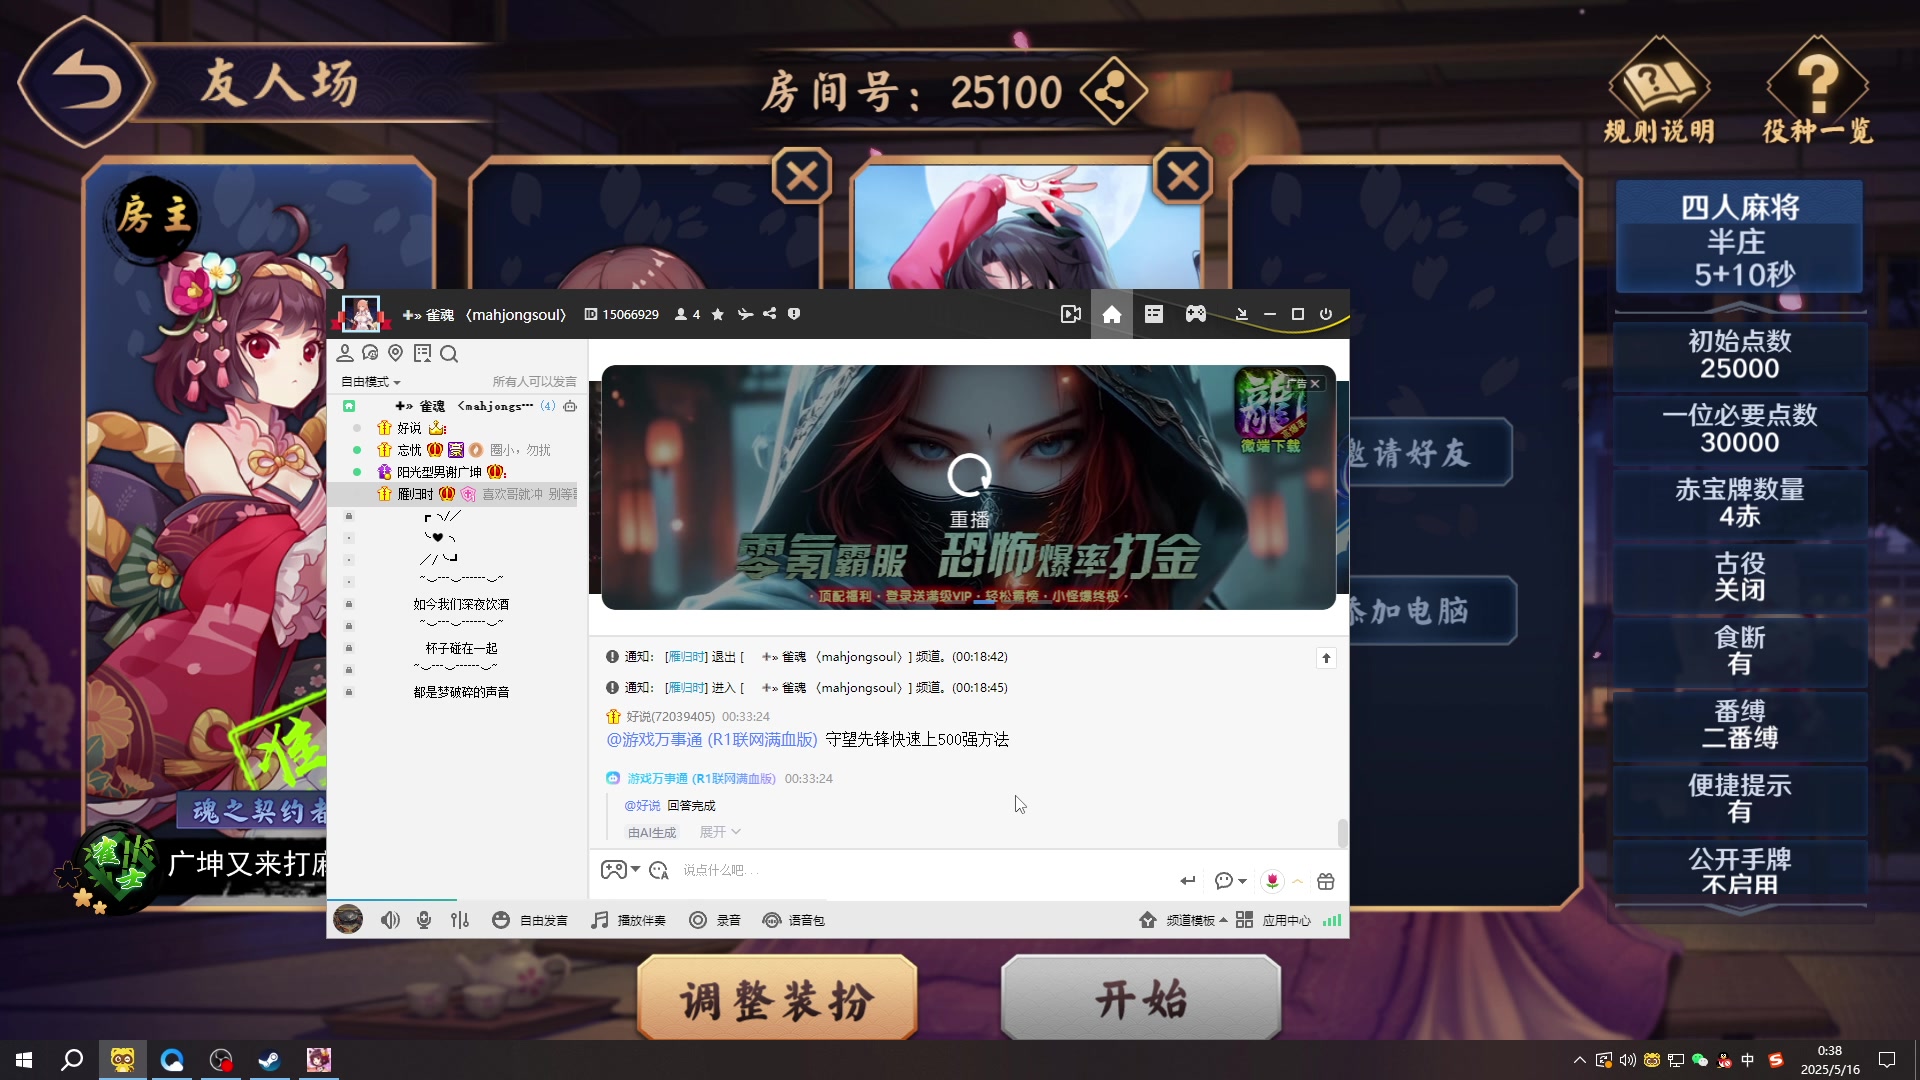Click the scroll-to-top arrow in the chat log
This screenshot has width=1920, height=1080.
point(1326,658)
